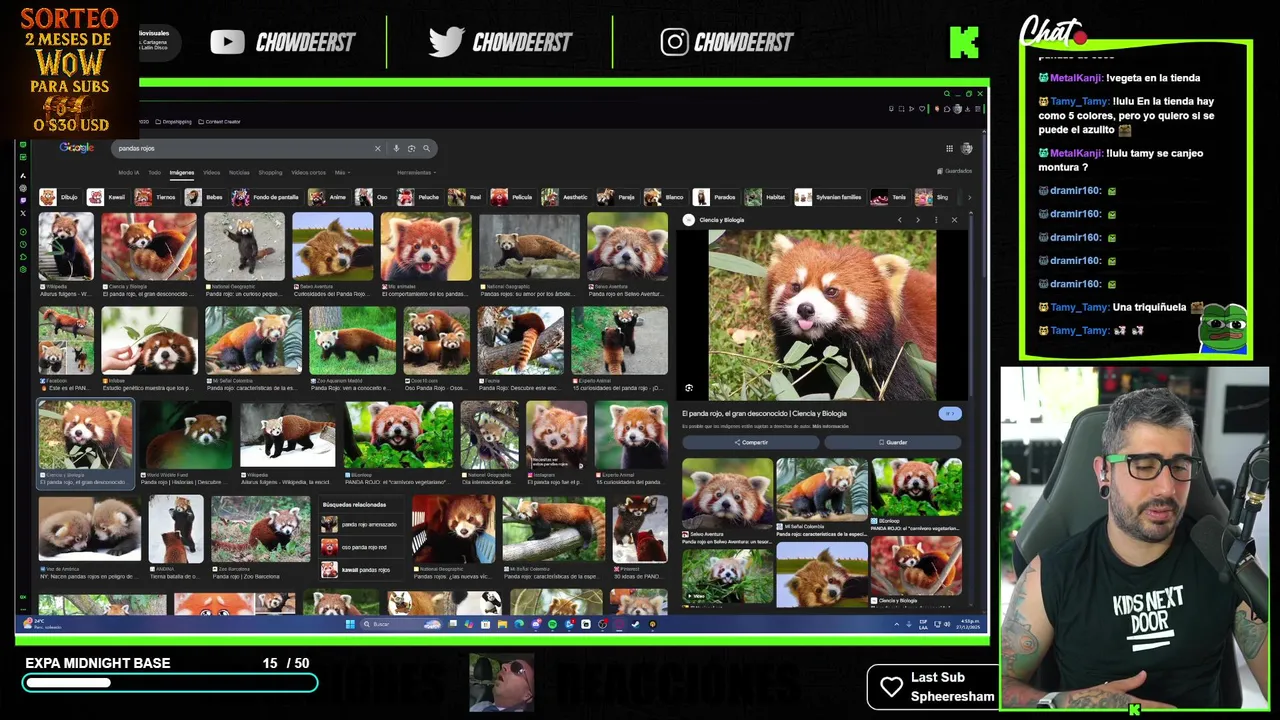Open the Google apps grid icon

(949, 148)
